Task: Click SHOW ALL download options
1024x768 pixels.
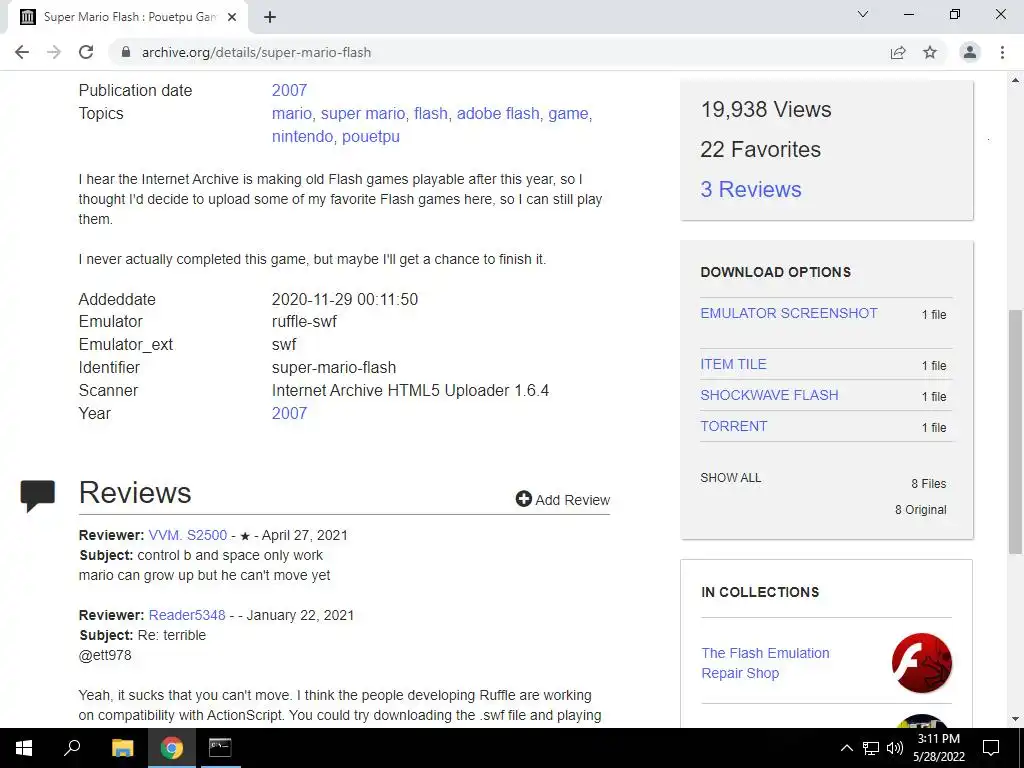Action: point(730,477)
